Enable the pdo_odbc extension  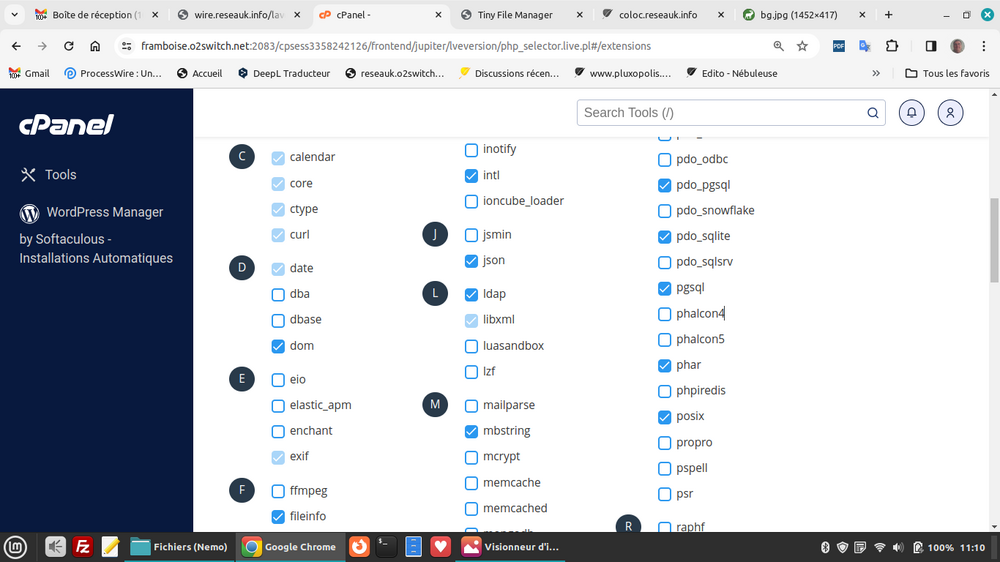click(665, 159)
